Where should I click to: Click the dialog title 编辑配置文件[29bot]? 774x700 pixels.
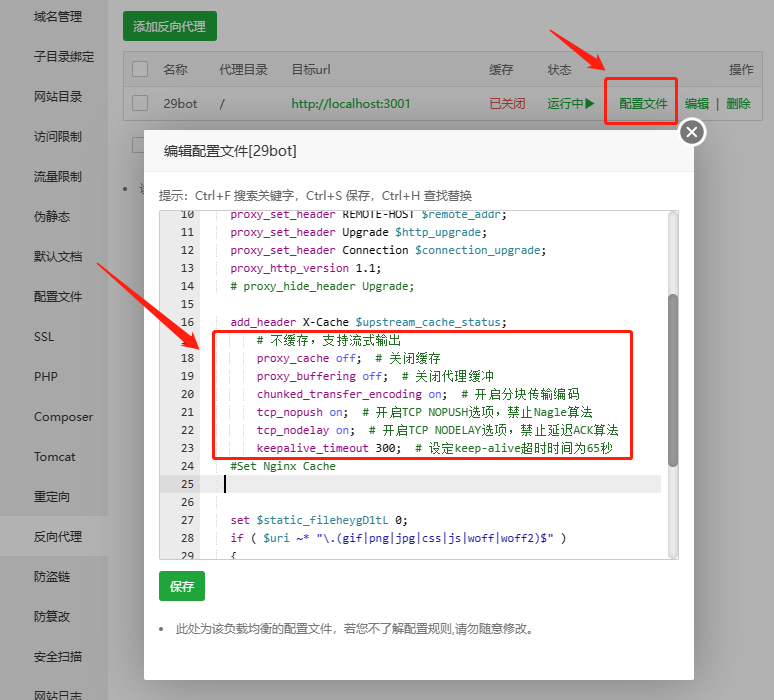[x=230, y=151]
